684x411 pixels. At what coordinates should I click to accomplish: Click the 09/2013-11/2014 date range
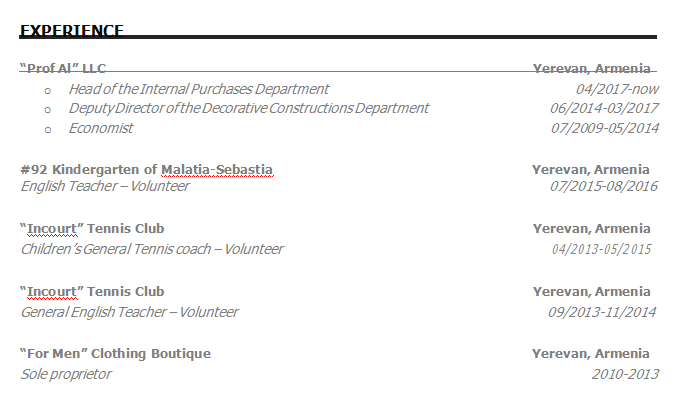point(601,312)
